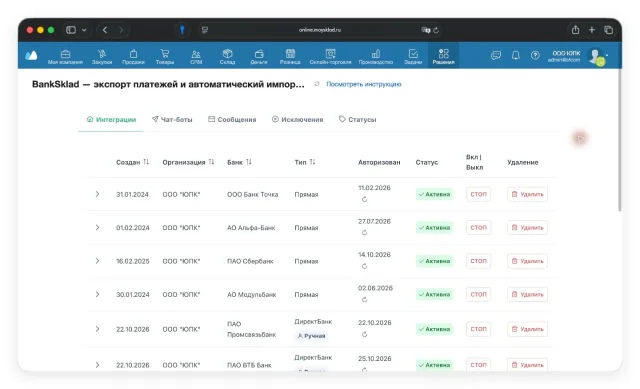Refresh authorization for ПАО Сбербанк row
The image size is (640, 389).
[364, 266]
